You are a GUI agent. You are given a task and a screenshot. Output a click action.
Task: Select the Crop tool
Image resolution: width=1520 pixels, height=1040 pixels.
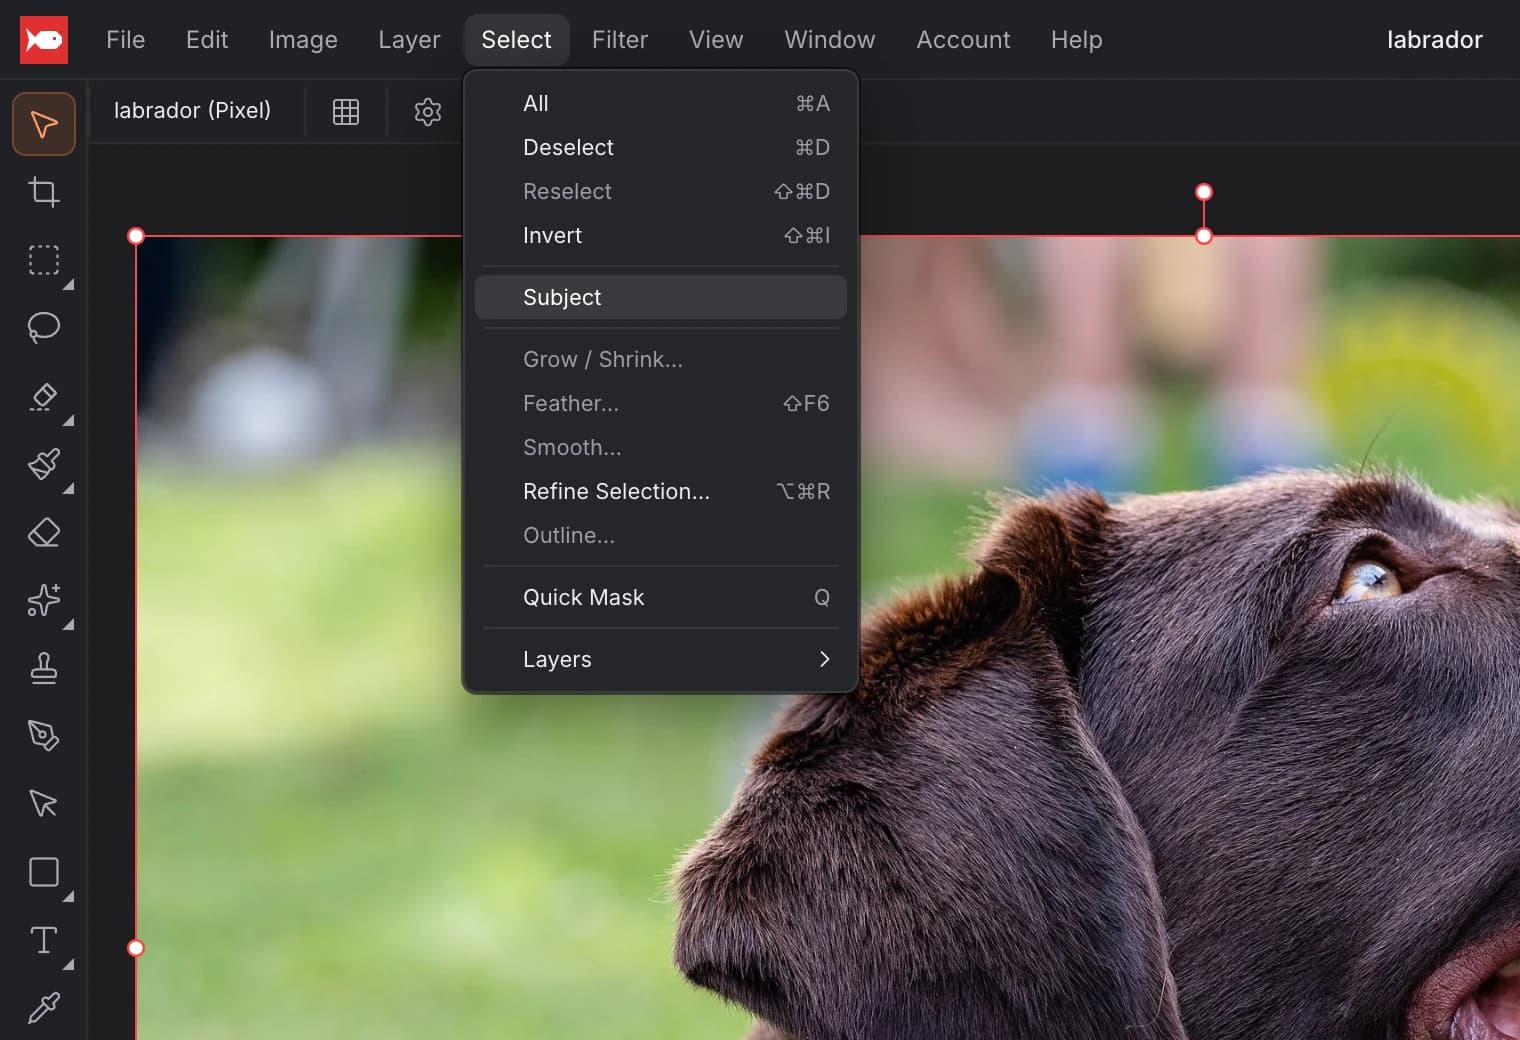tap(44, 192)
